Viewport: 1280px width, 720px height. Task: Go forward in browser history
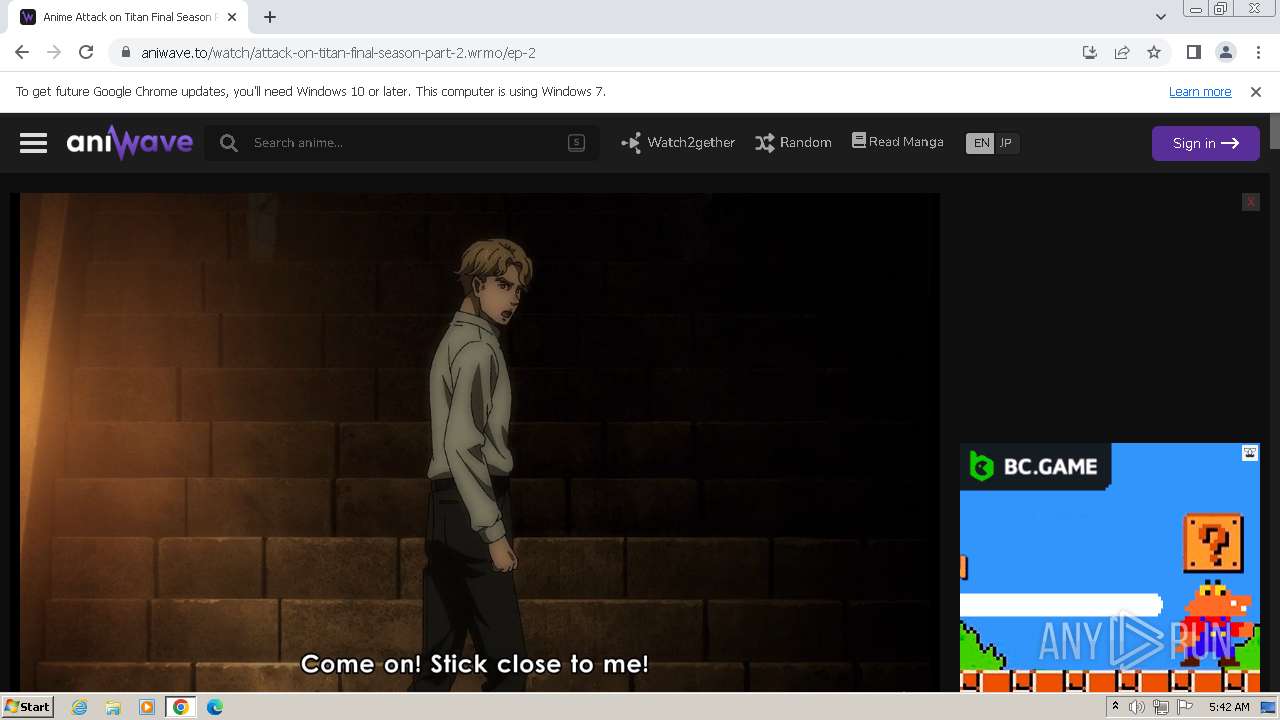point(54,52)
